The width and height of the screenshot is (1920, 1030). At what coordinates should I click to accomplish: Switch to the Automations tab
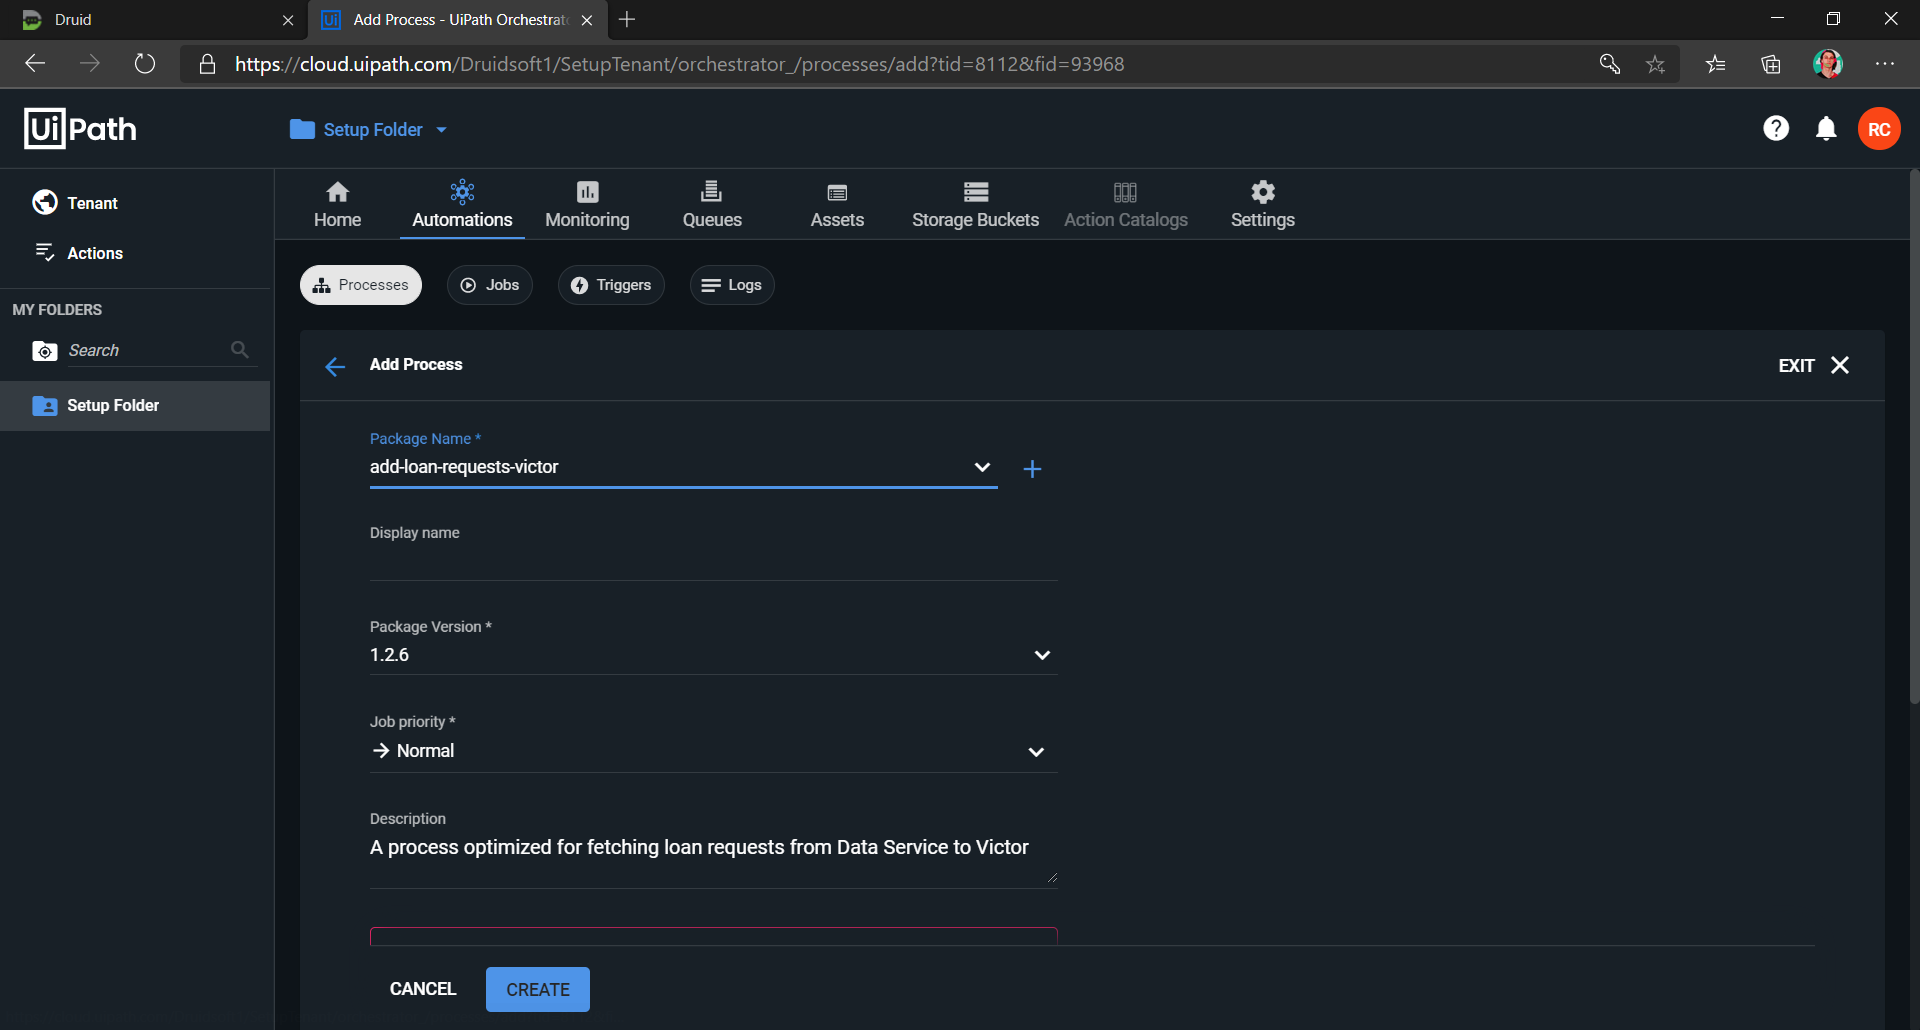(x=462, y=205)
